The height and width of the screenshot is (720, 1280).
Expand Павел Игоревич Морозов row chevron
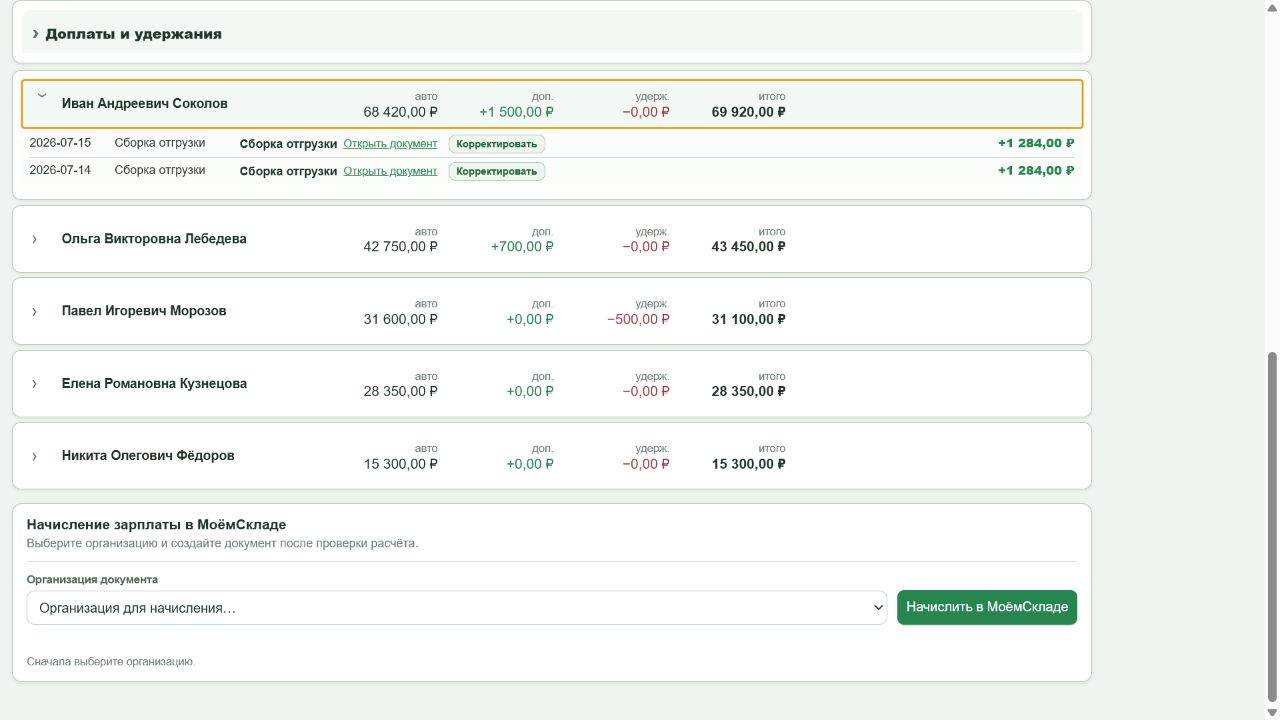click(x=34, y=311)
